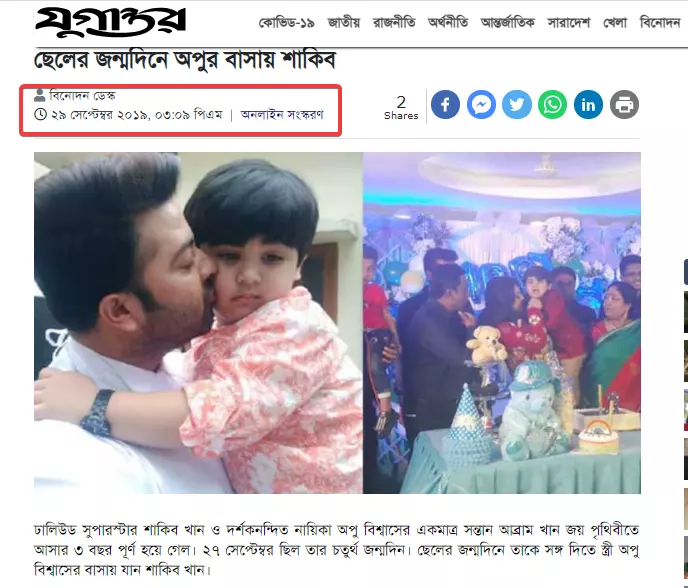Click the বিনোদন ডেস্ক author name

pos(82,95)
